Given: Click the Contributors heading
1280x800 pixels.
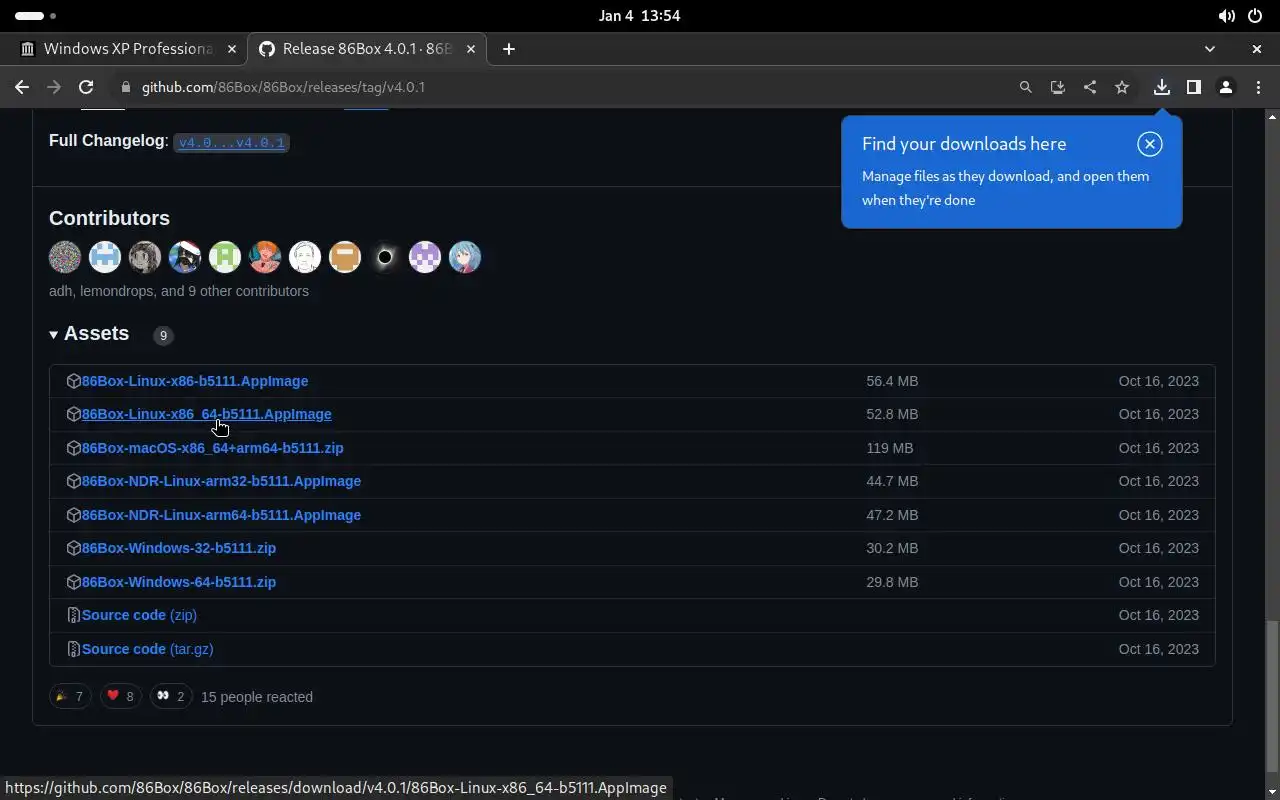Looking at the screenshot, I should coord(109,218).
